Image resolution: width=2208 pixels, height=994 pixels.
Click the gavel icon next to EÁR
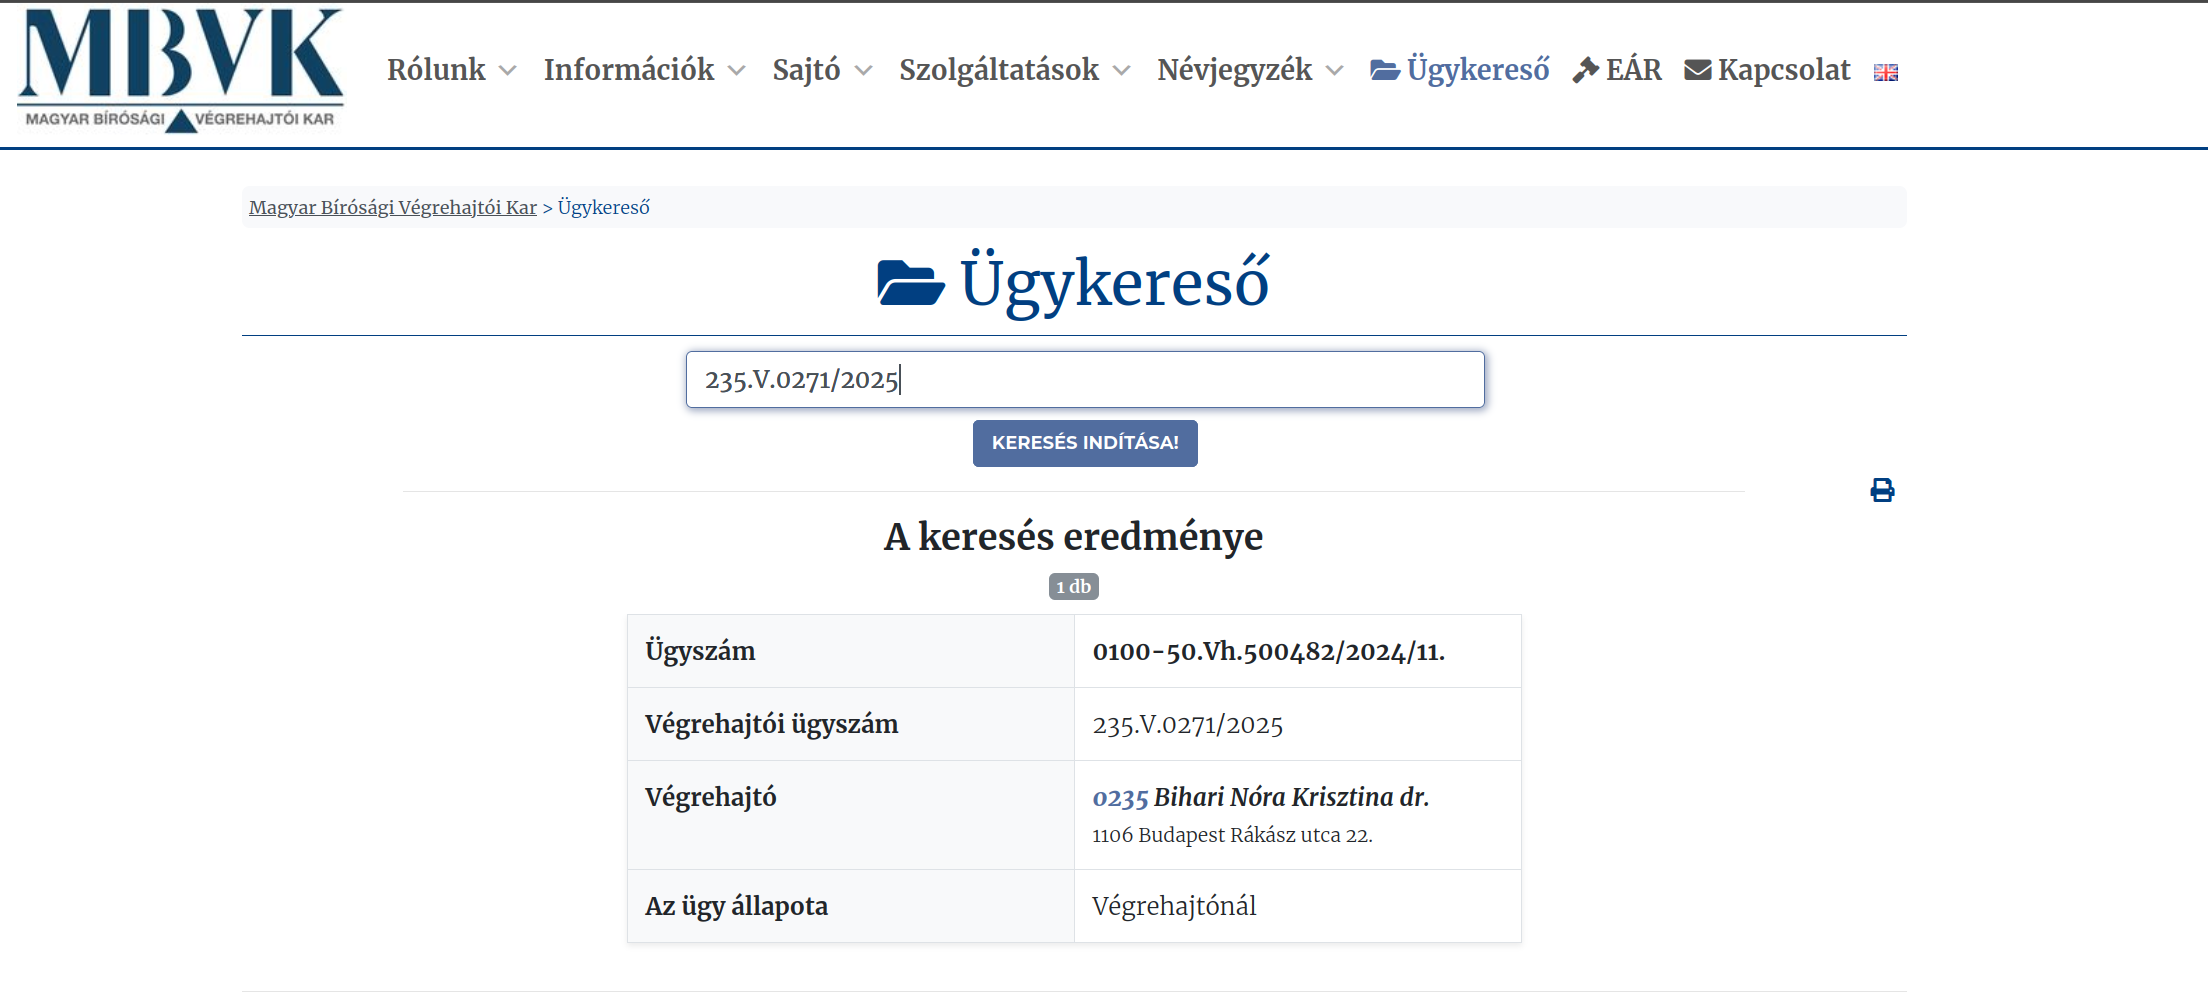click(x=1585, y=70)
